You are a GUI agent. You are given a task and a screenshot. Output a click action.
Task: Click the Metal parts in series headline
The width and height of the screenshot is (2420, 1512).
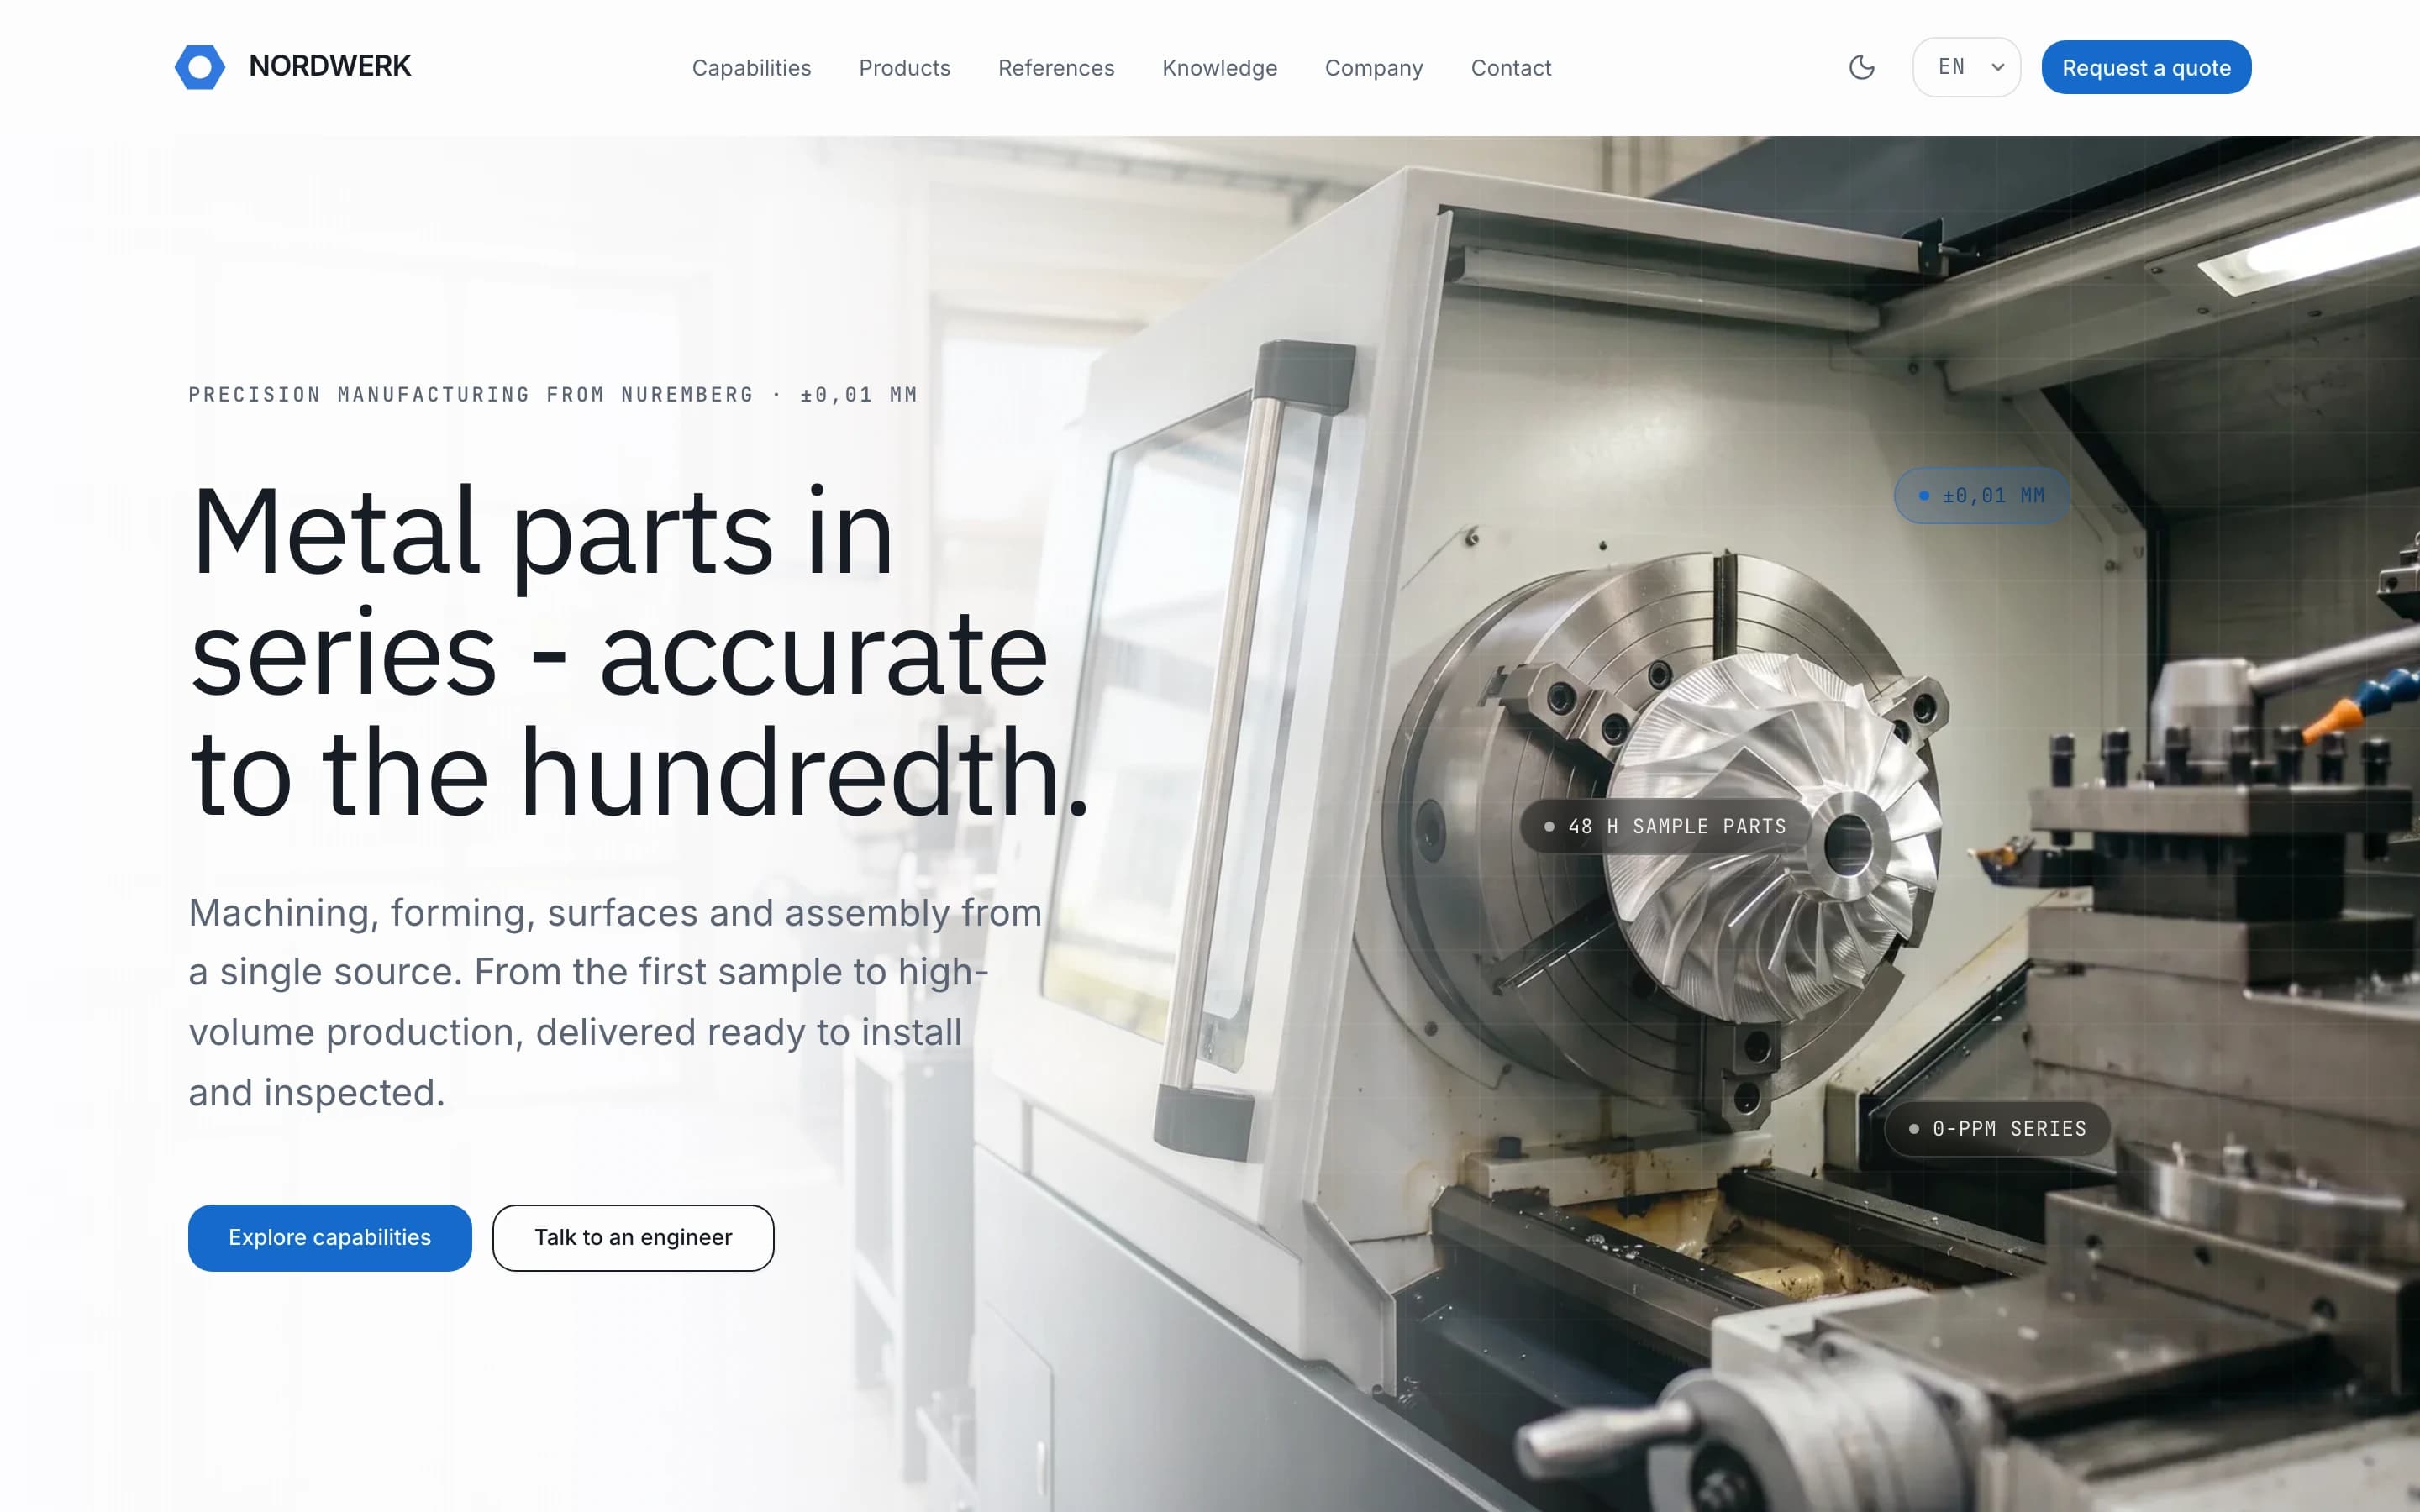tap(639, 651)
